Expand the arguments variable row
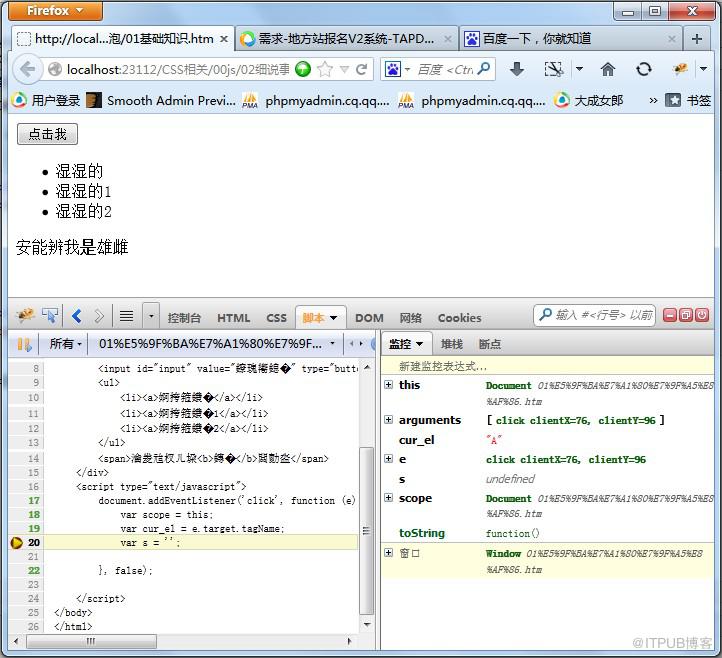Image resolution: width=722 pixels, height=658 pixels. click(389, 419)
